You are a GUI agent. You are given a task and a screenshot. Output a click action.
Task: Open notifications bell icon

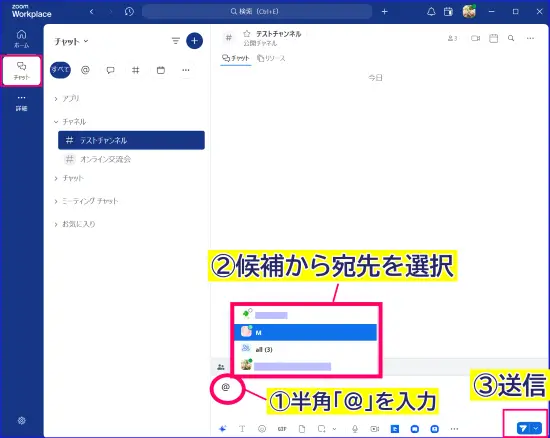click(431, 12)
